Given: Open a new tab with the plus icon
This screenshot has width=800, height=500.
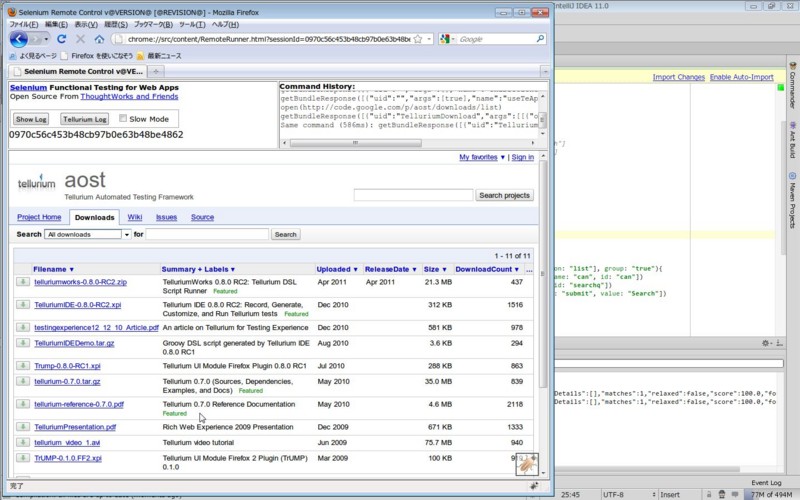Looking at the screenshot, I should pyautogui.click(x=156, y=71).
